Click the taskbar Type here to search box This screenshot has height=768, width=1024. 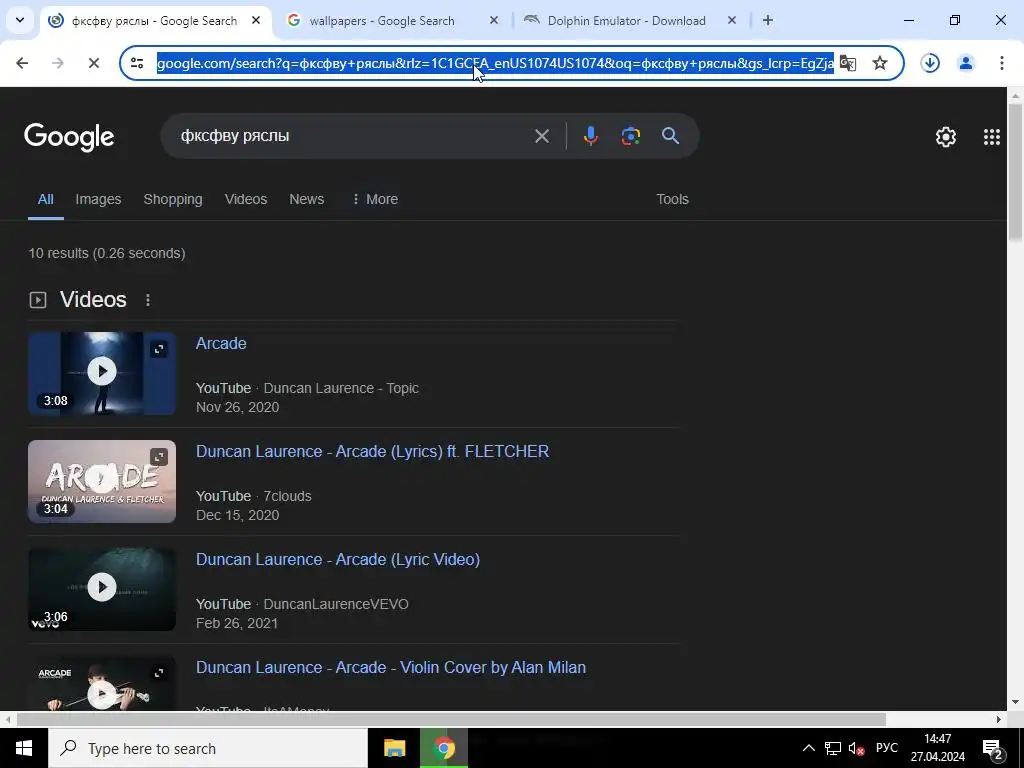(x=208, y=748)
